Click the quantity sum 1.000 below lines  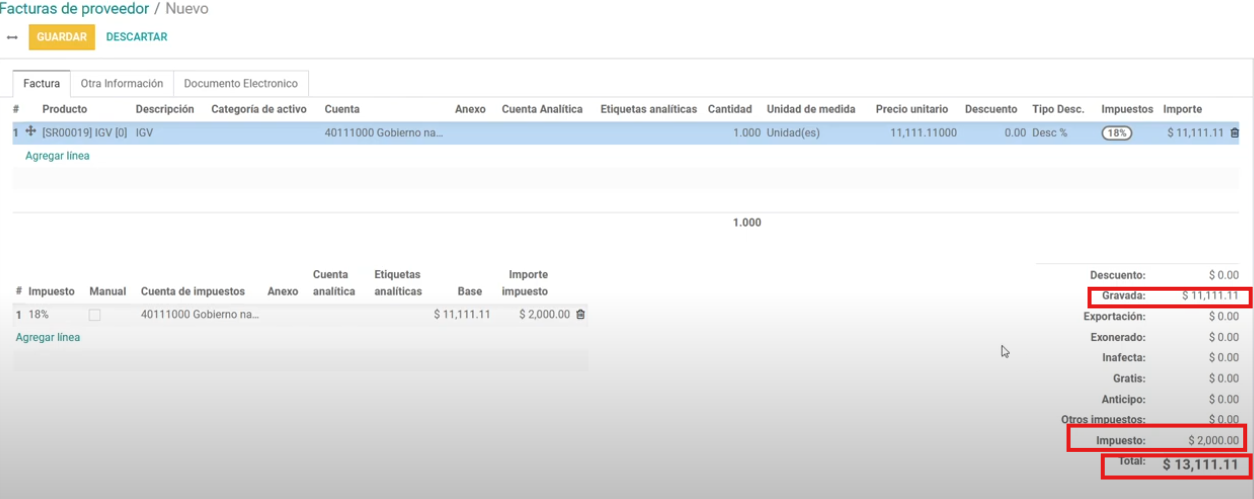(747, 222)
